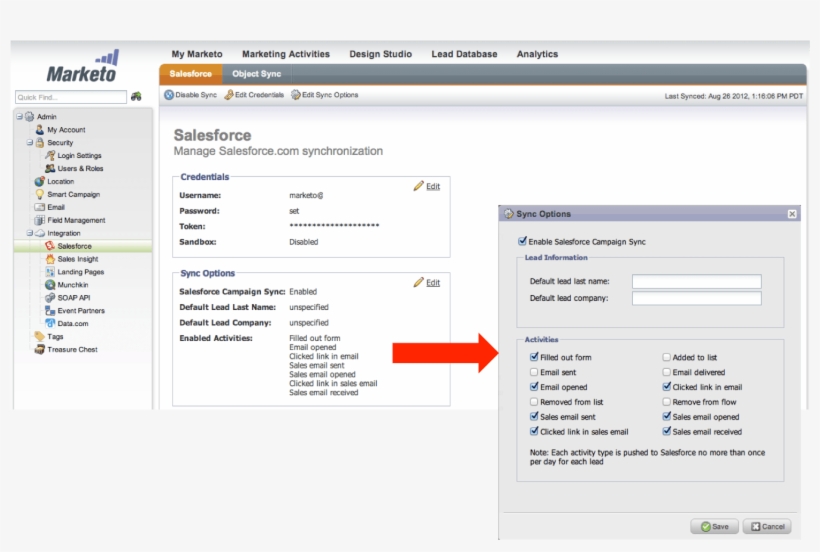Click the Integration cloud icon

(40, 233)
